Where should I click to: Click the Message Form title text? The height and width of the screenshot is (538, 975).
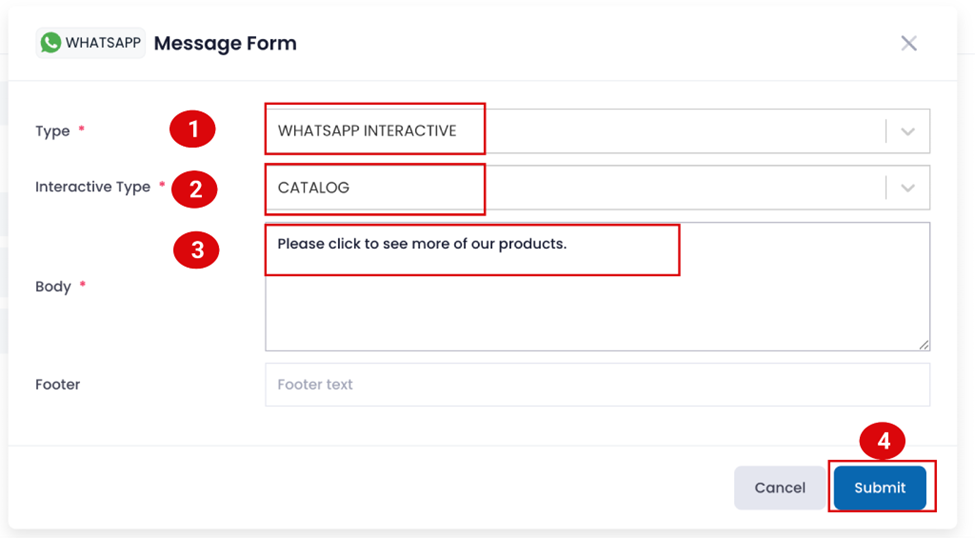point(225,43)
